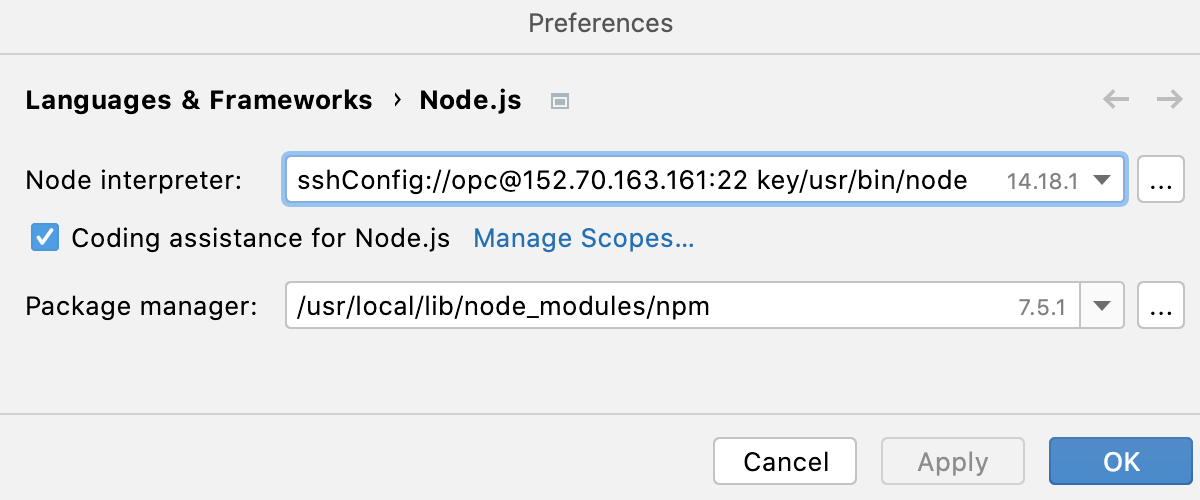
Task: Expand the Package manager dropdown arrow
Action: point(1101,306)
